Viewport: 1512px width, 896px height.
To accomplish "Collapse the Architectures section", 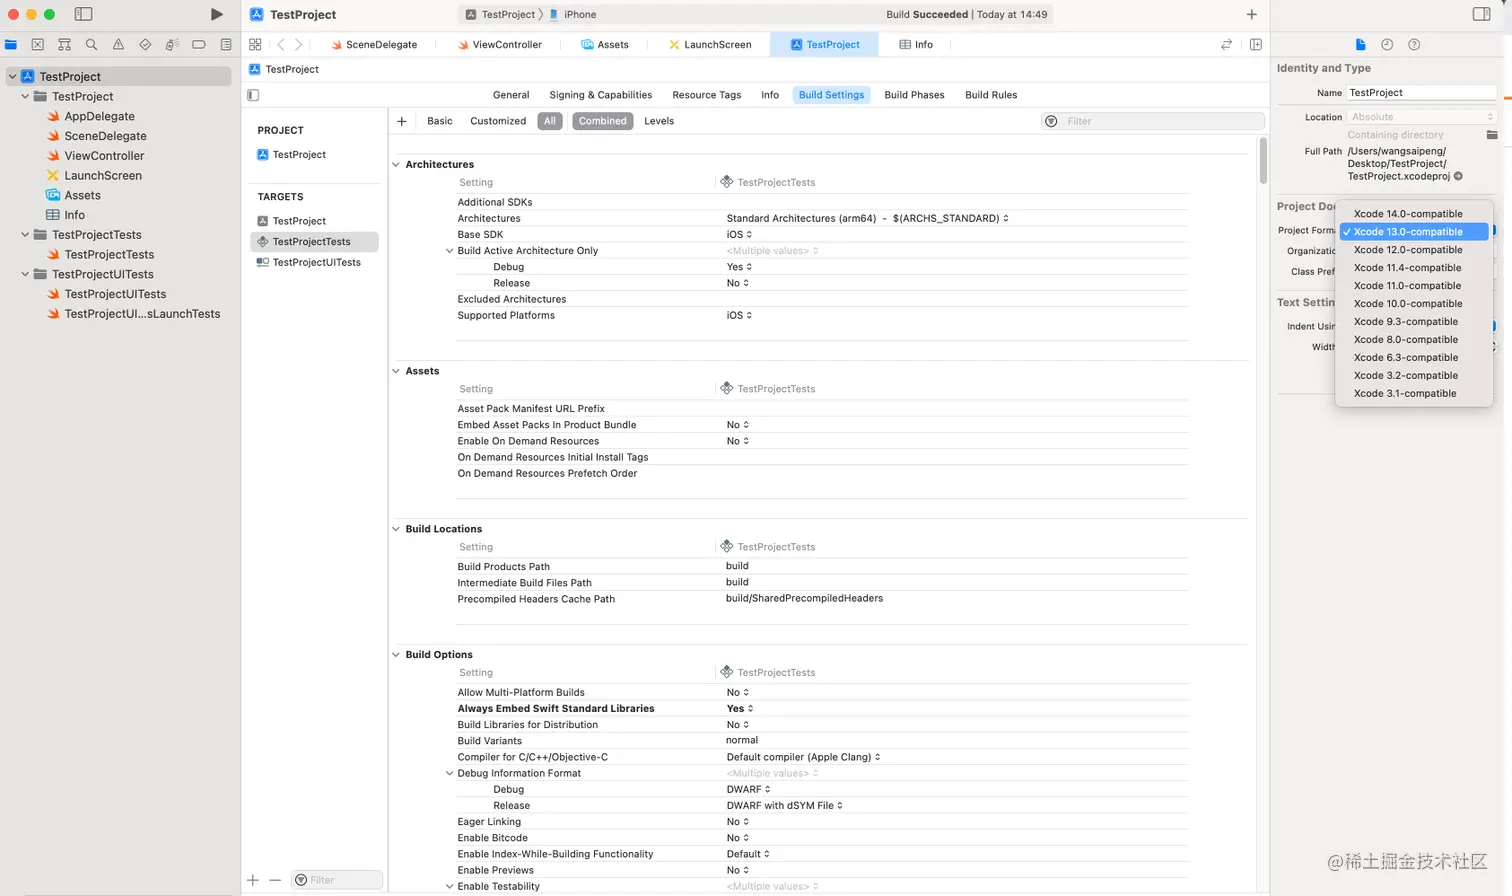I will point(396,164).
